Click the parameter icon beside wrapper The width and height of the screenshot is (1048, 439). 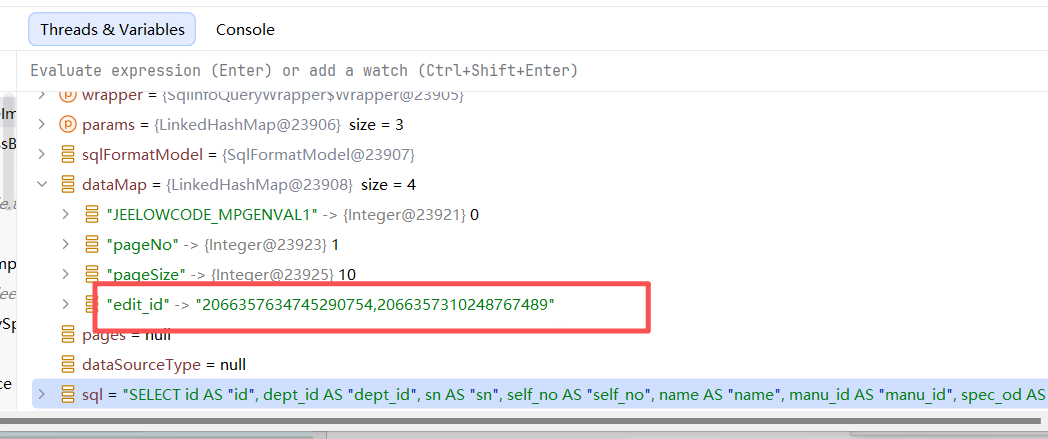68,96
